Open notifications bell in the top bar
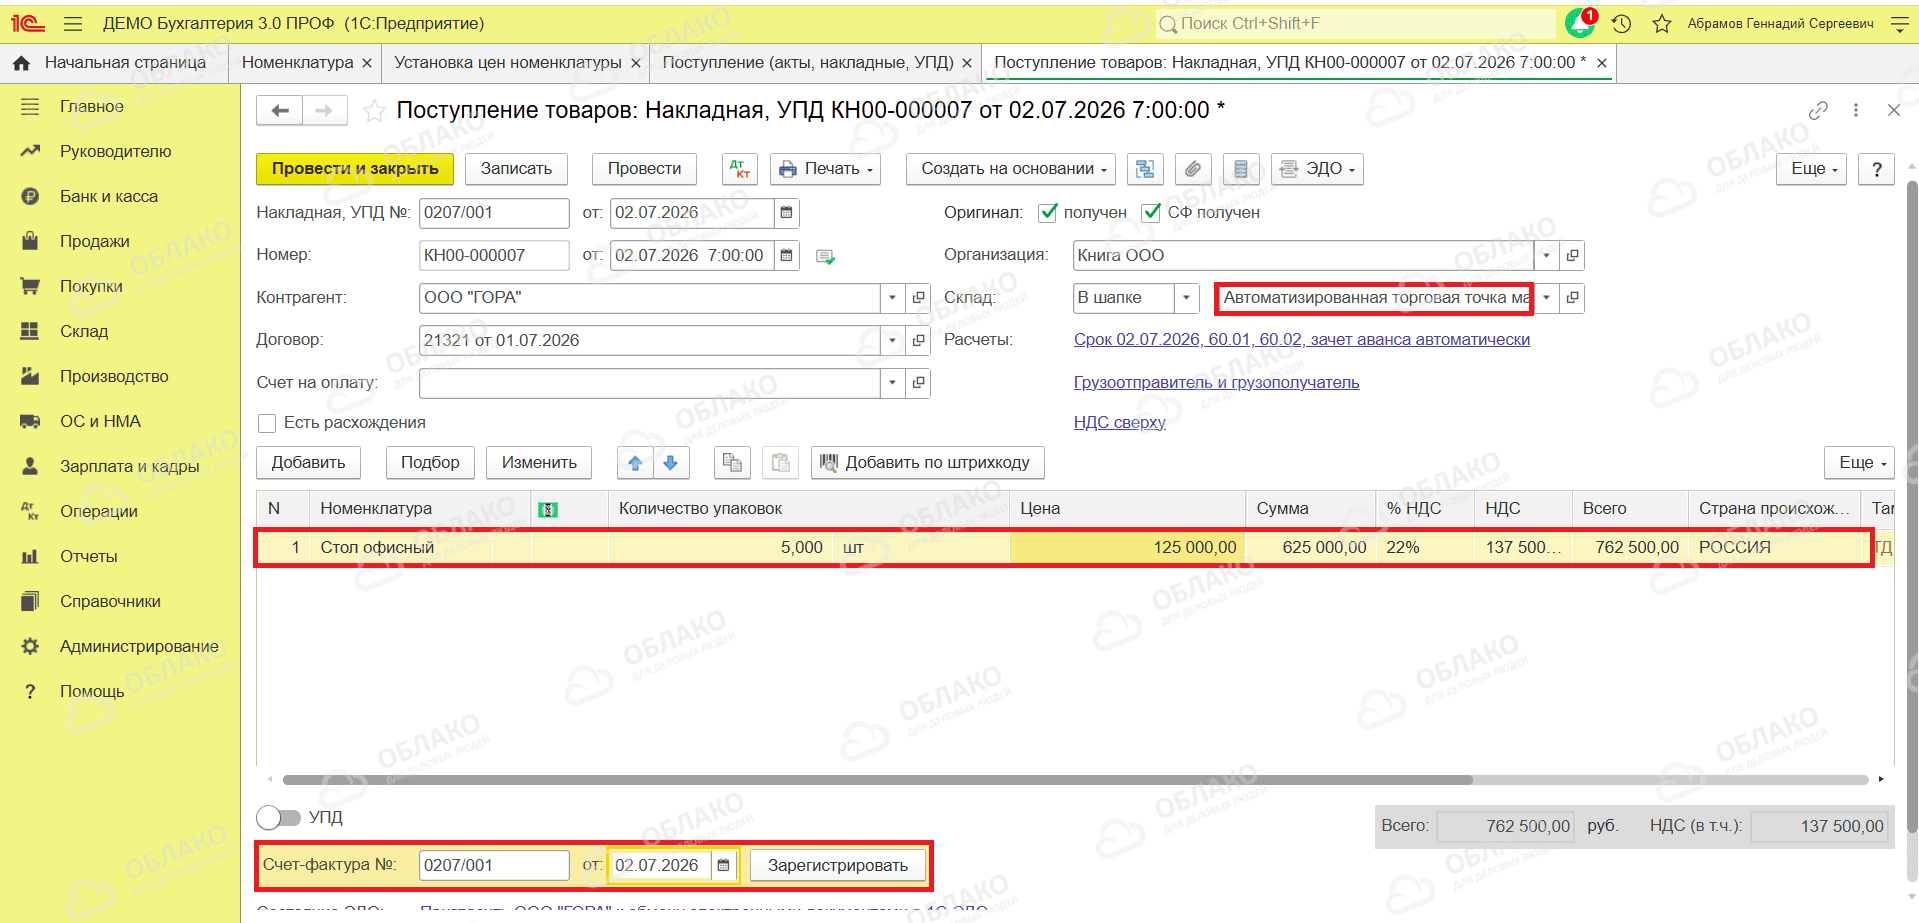The width and height of the screenshot is (1919, 923). 1580,23
